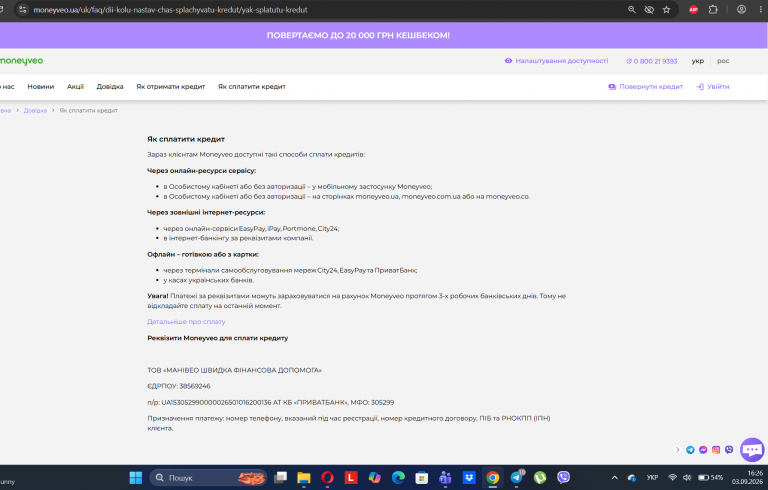
Task: Open the browser Extensions puzzle icon
Action: pos(713,9)
